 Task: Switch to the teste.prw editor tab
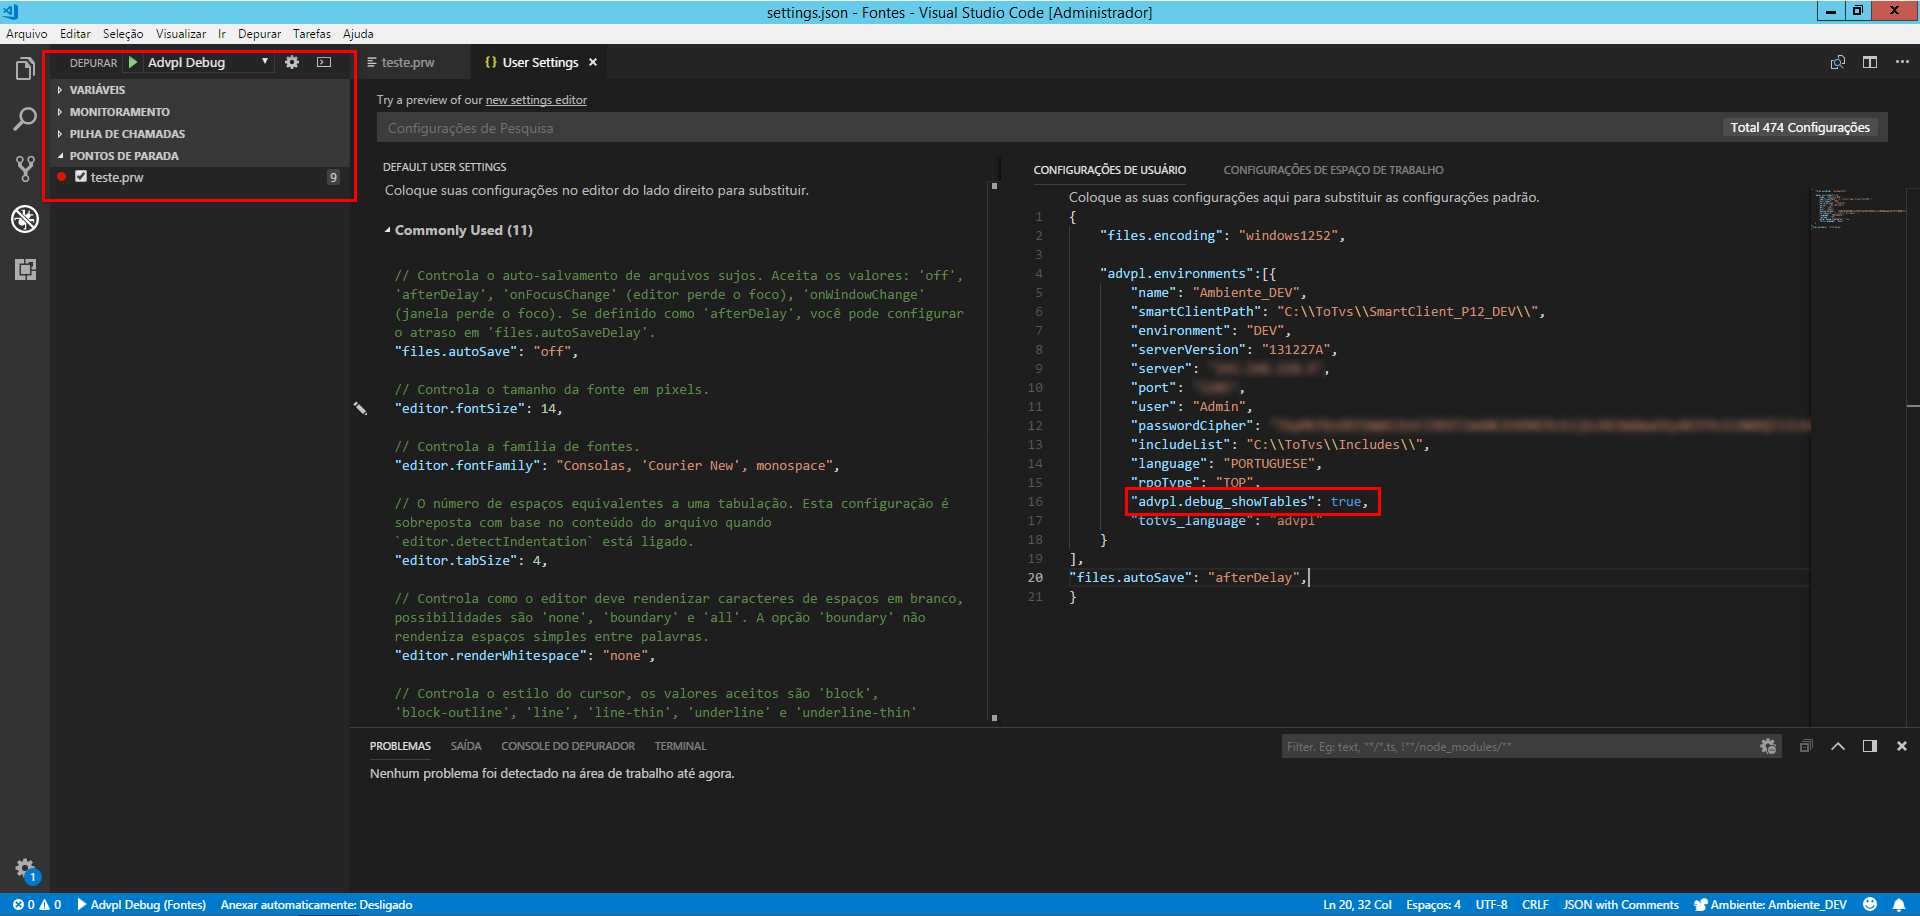(x=409, y=61)
